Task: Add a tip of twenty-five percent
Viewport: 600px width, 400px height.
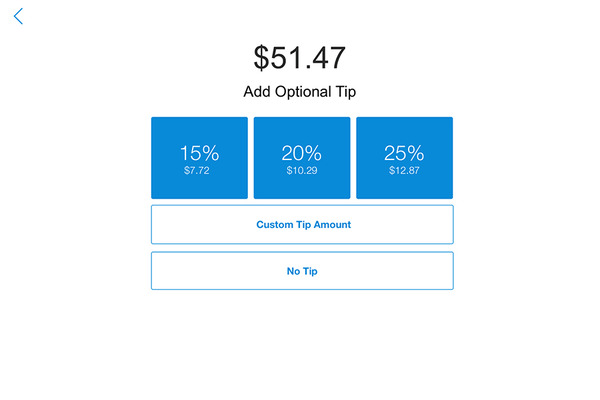Action: click(x=404, y=158)
